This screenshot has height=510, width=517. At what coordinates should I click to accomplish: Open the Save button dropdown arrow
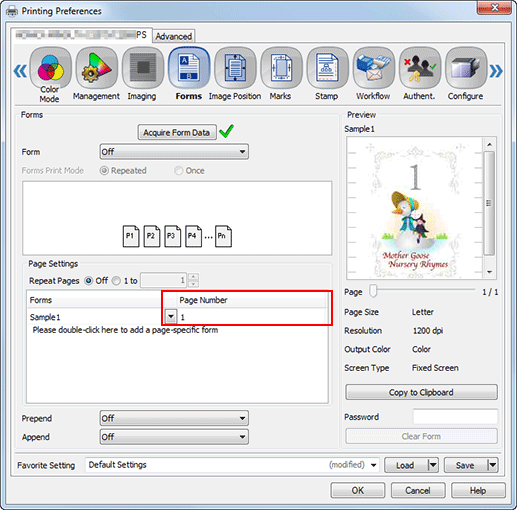(493, 465)
